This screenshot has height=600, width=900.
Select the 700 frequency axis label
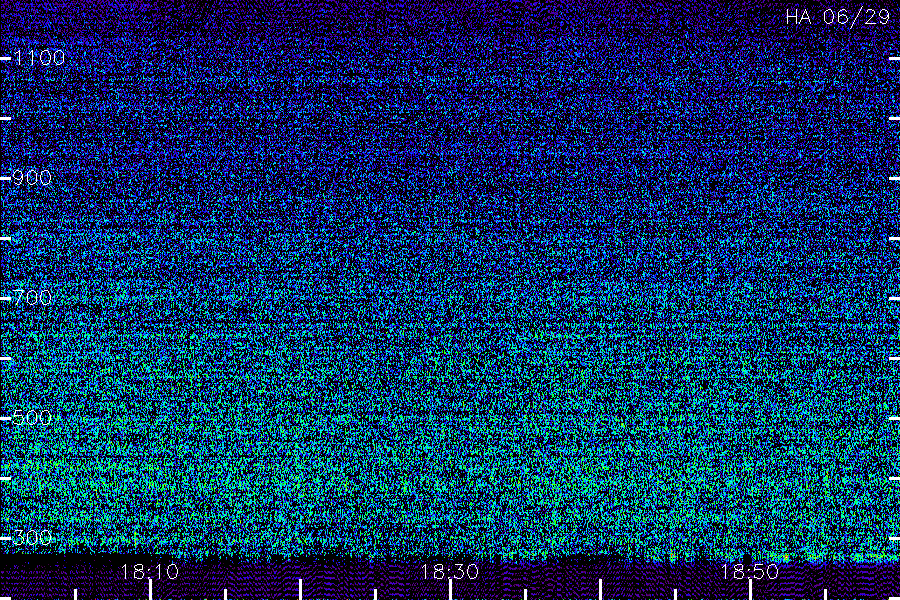32,297
